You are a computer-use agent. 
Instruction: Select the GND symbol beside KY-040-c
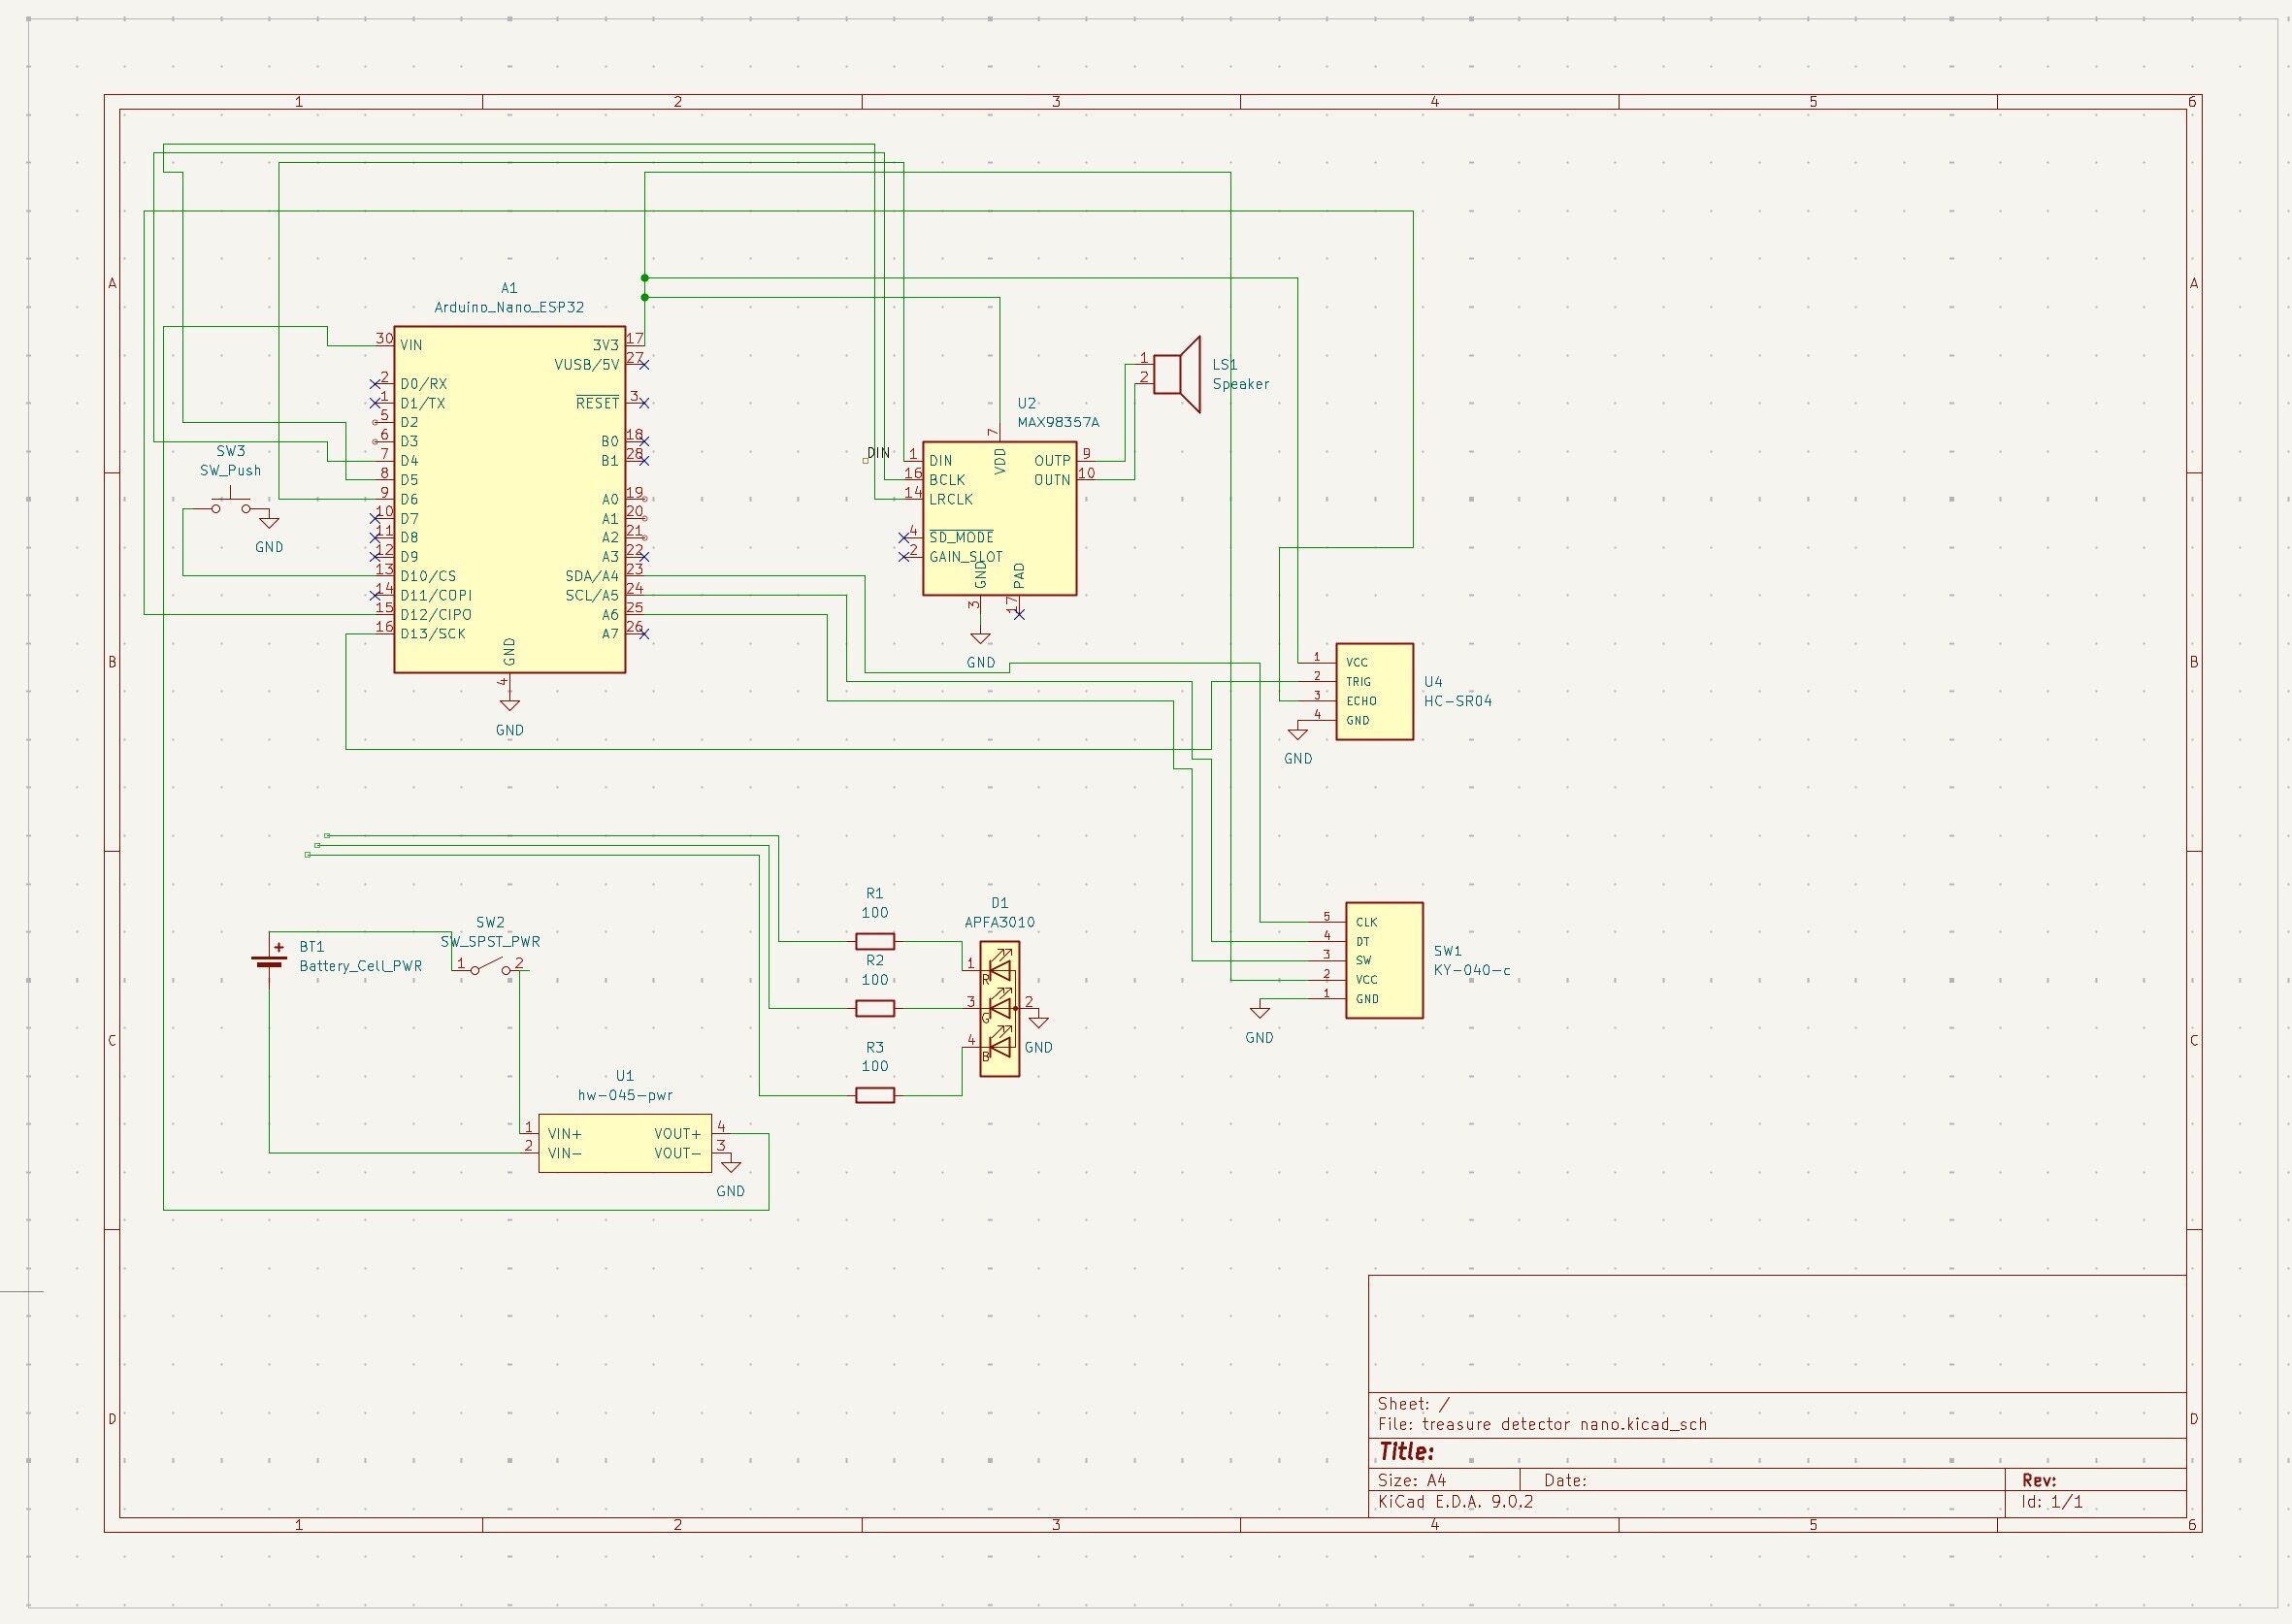(x=1259, y=1011)
